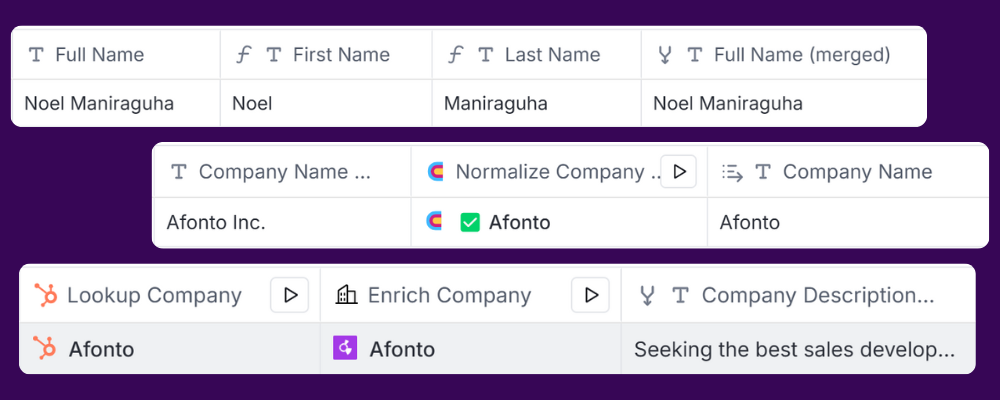Click the HubSpot icon in Lookup Company header
The width and height of the screenshot is (1000, 400).
click(x=45, y=295)
